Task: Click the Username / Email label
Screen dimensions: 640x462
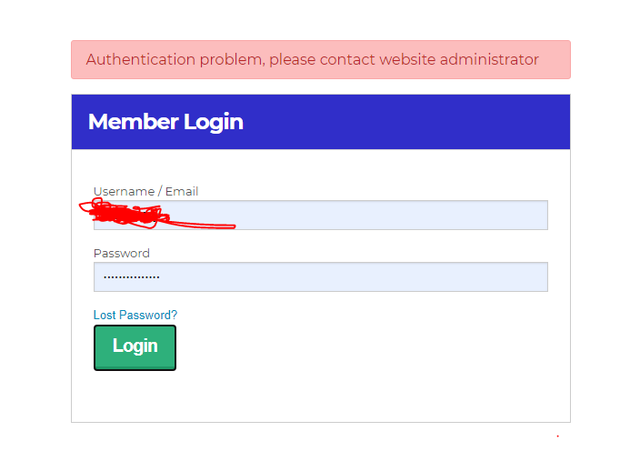Action: (x=146, y=191)
